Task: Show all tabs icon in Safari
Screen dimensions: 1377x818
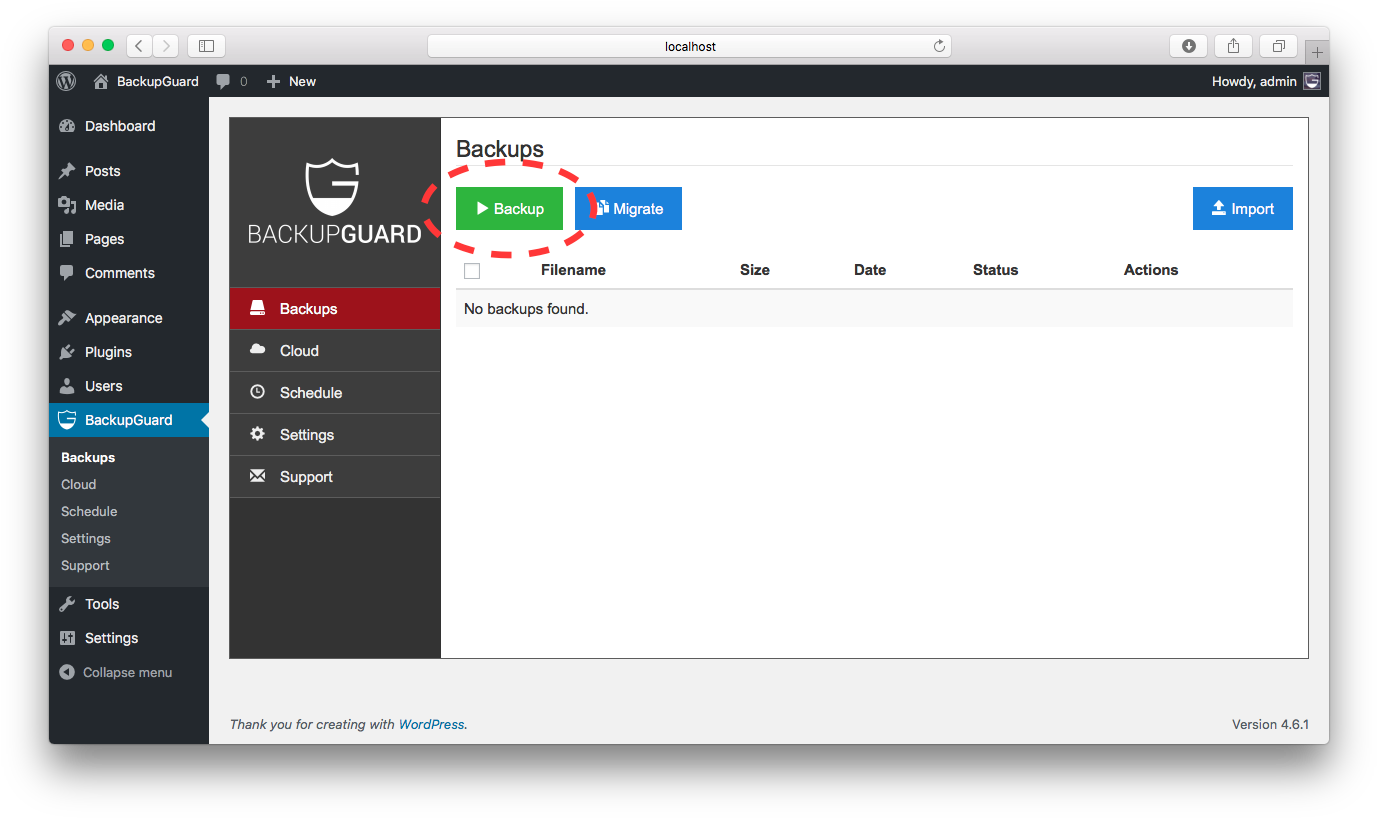Action: pos(1278,46)
